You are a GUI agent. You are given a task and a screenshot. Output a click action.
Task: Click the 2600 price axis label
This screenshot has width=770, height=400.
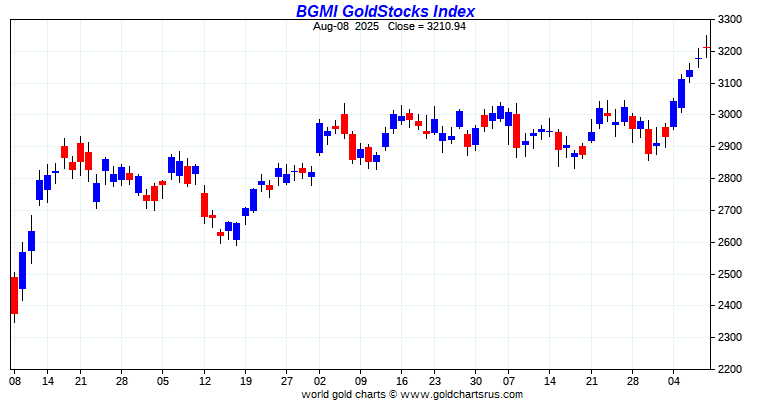tap(730, 242)
